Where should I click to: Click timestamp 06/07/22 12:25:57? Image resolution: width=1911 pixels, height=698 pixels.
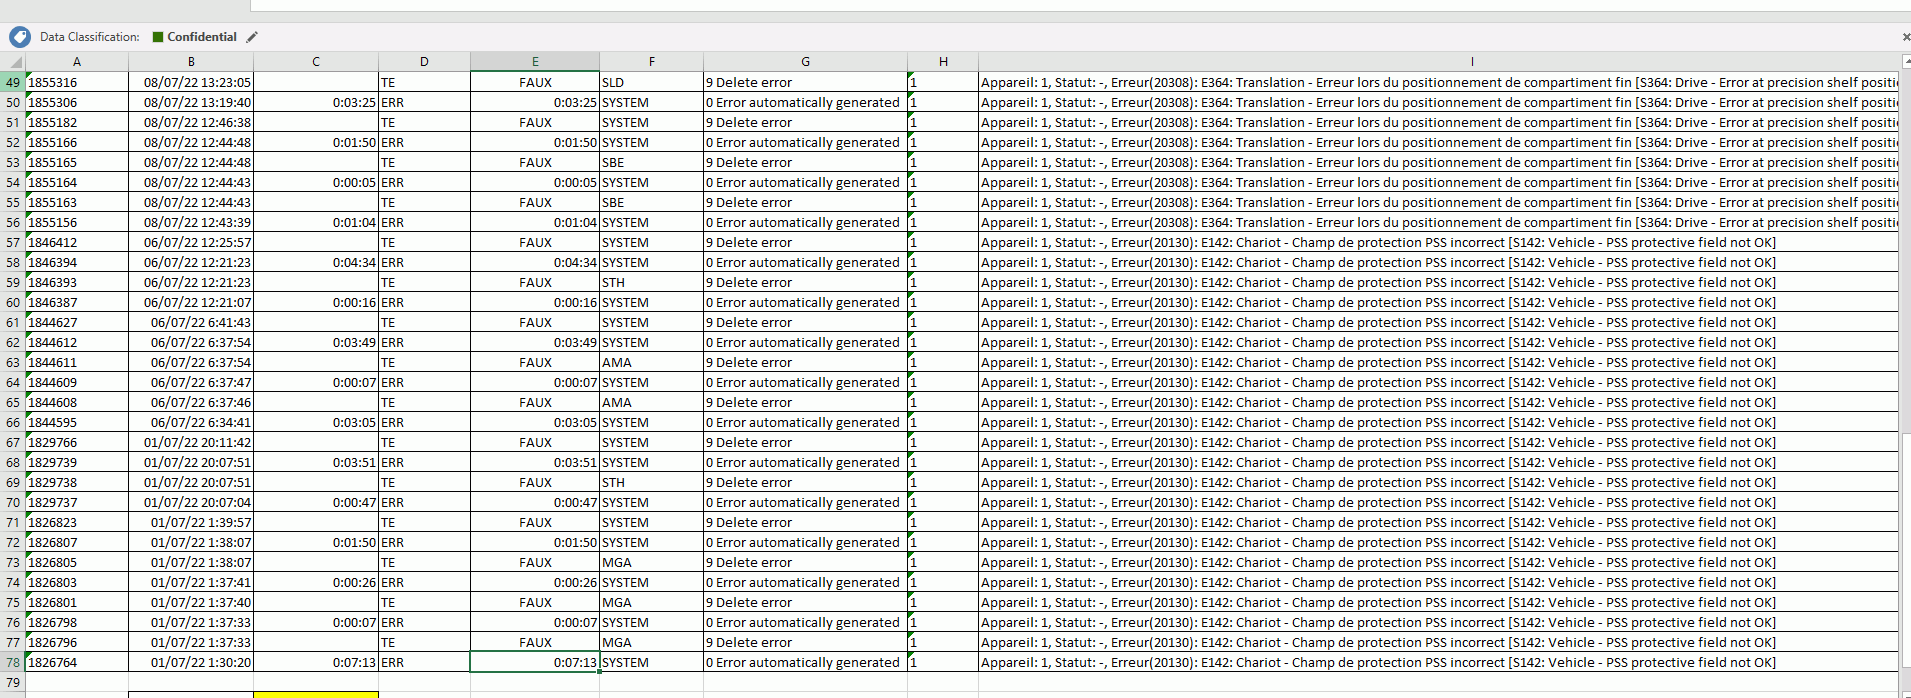click(191, 242)
